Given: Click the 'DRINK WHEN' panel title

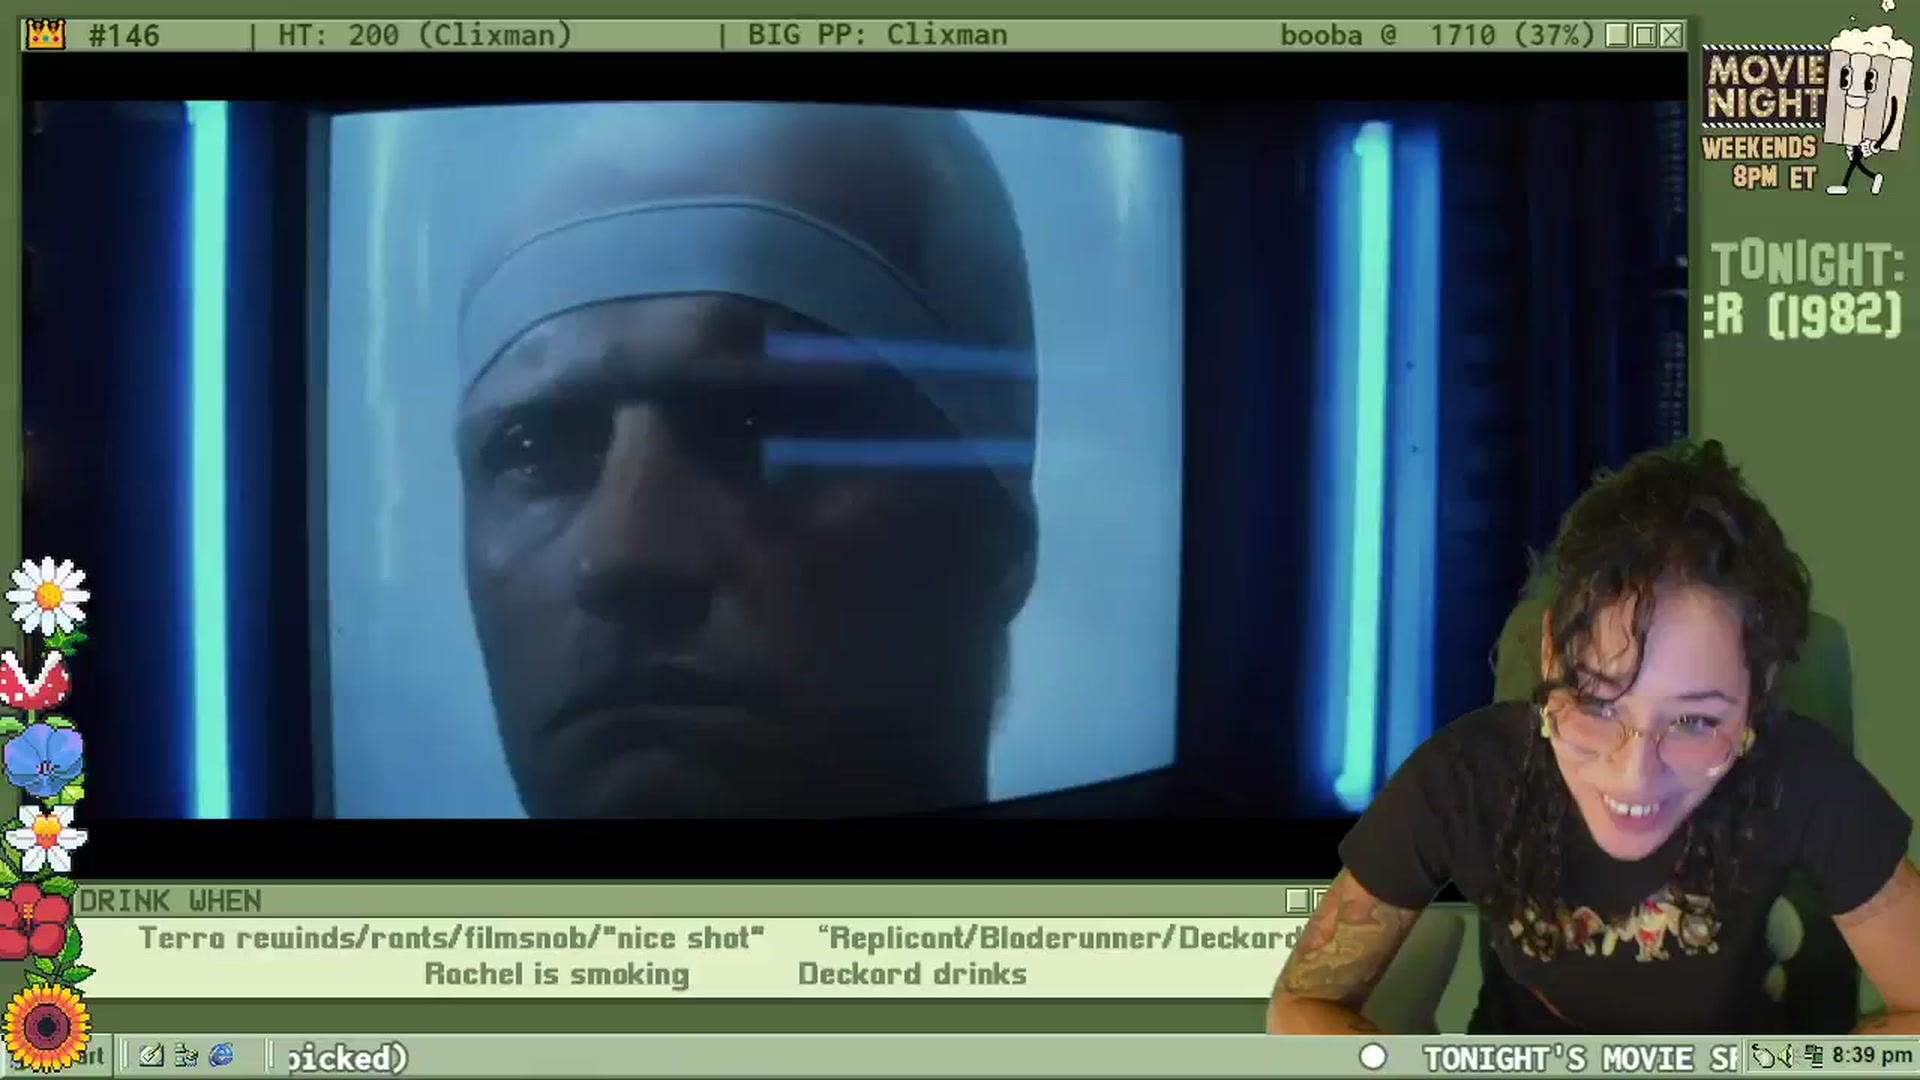Looking at the screenshot, I should [x=171, y=901].
